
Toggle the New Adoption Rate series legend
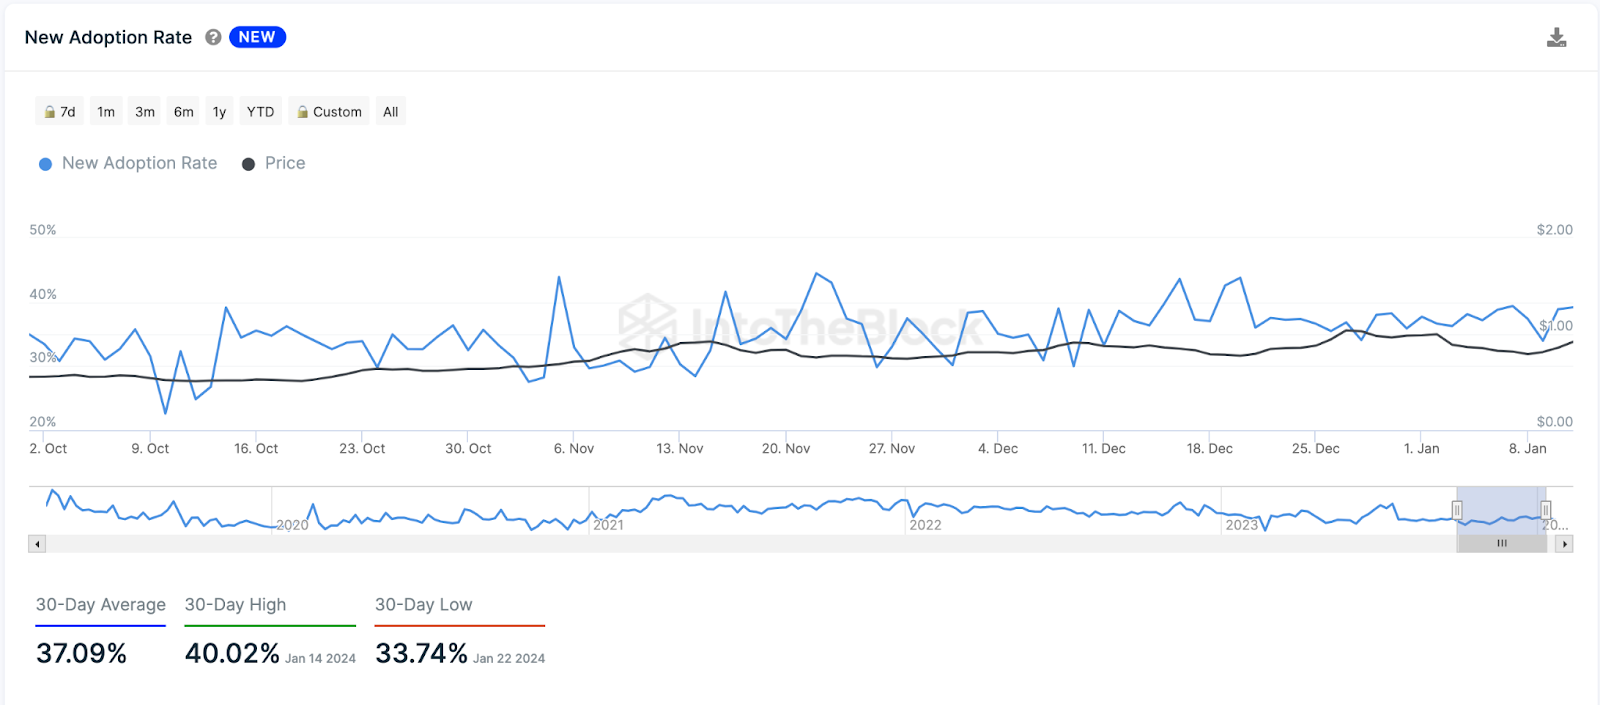(128, 163)
